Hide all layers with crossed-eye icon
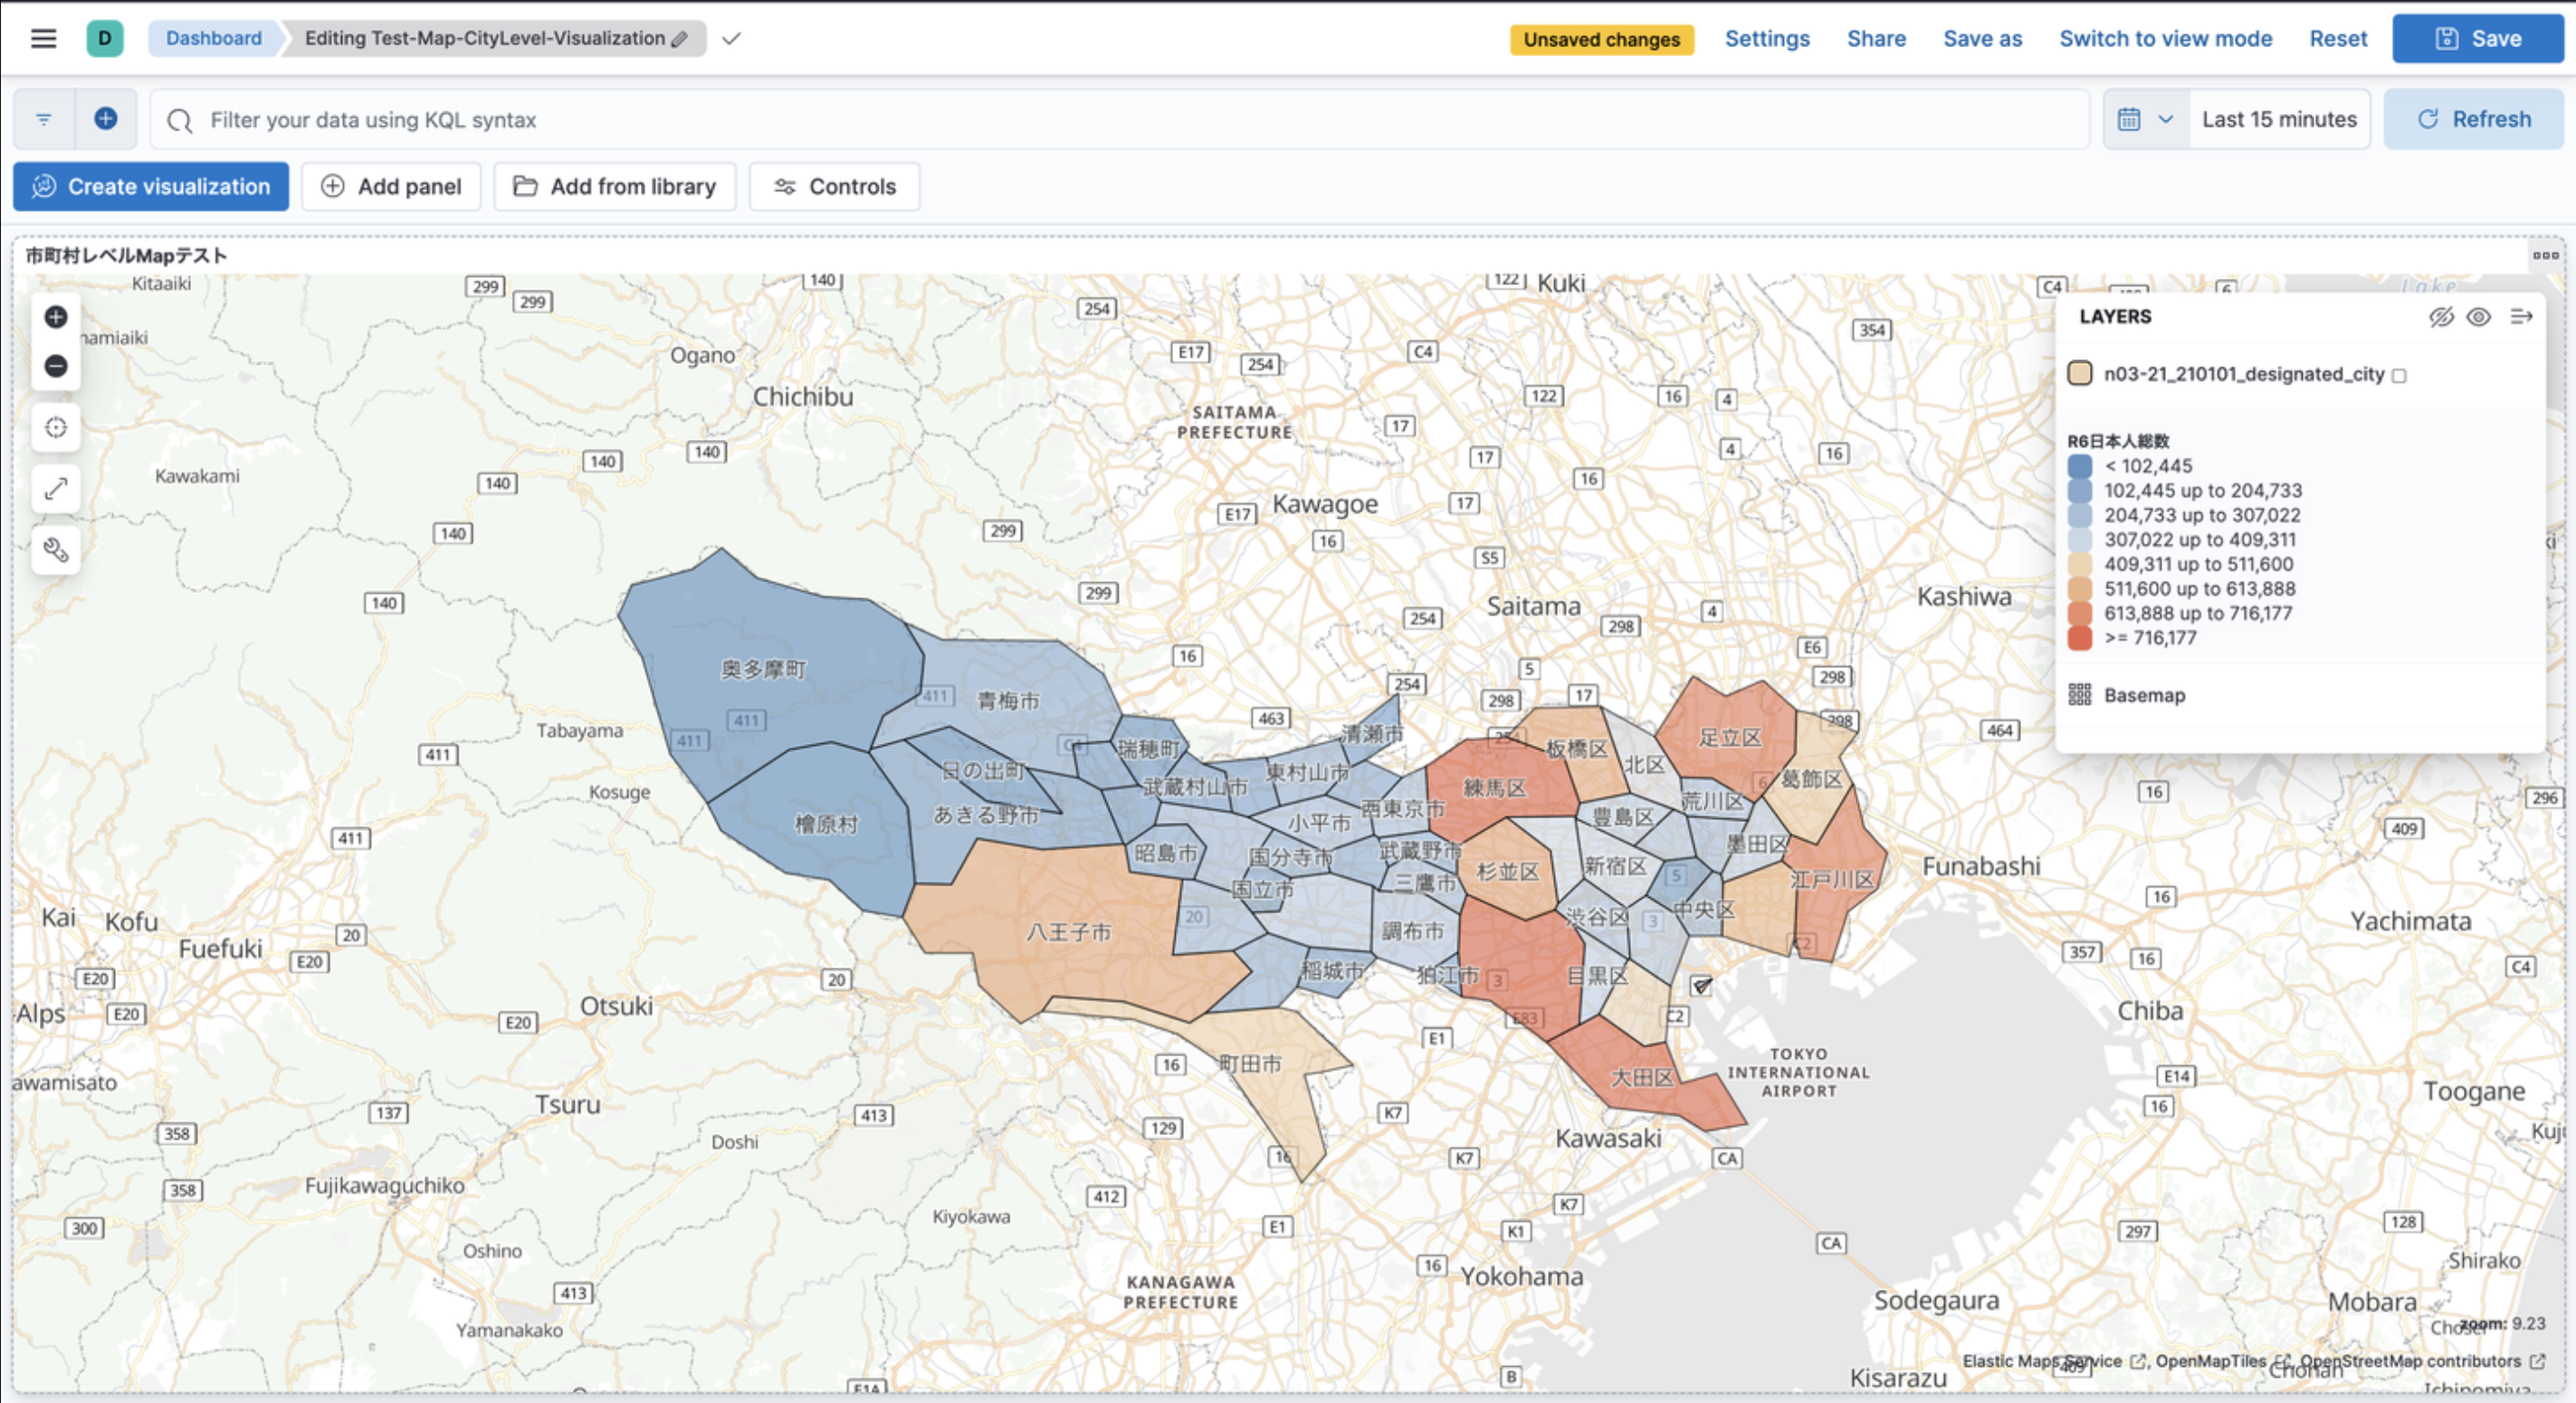The image size is (2576, 1403). tap(2441, 317)
